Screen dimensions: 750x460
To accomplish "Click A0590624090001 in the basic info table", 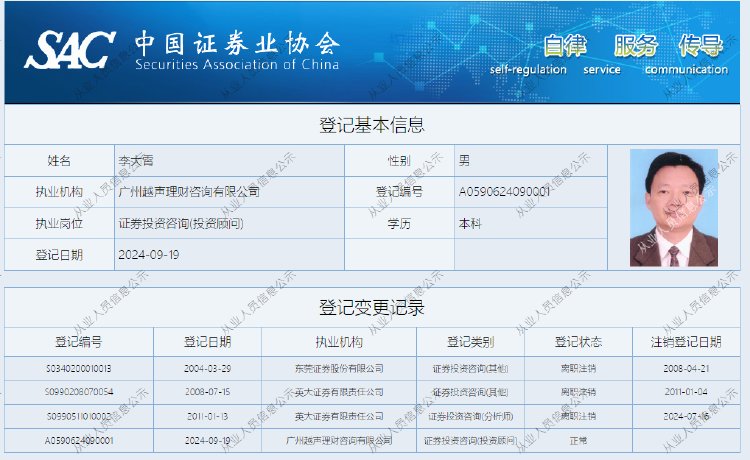I will point(504,192).
